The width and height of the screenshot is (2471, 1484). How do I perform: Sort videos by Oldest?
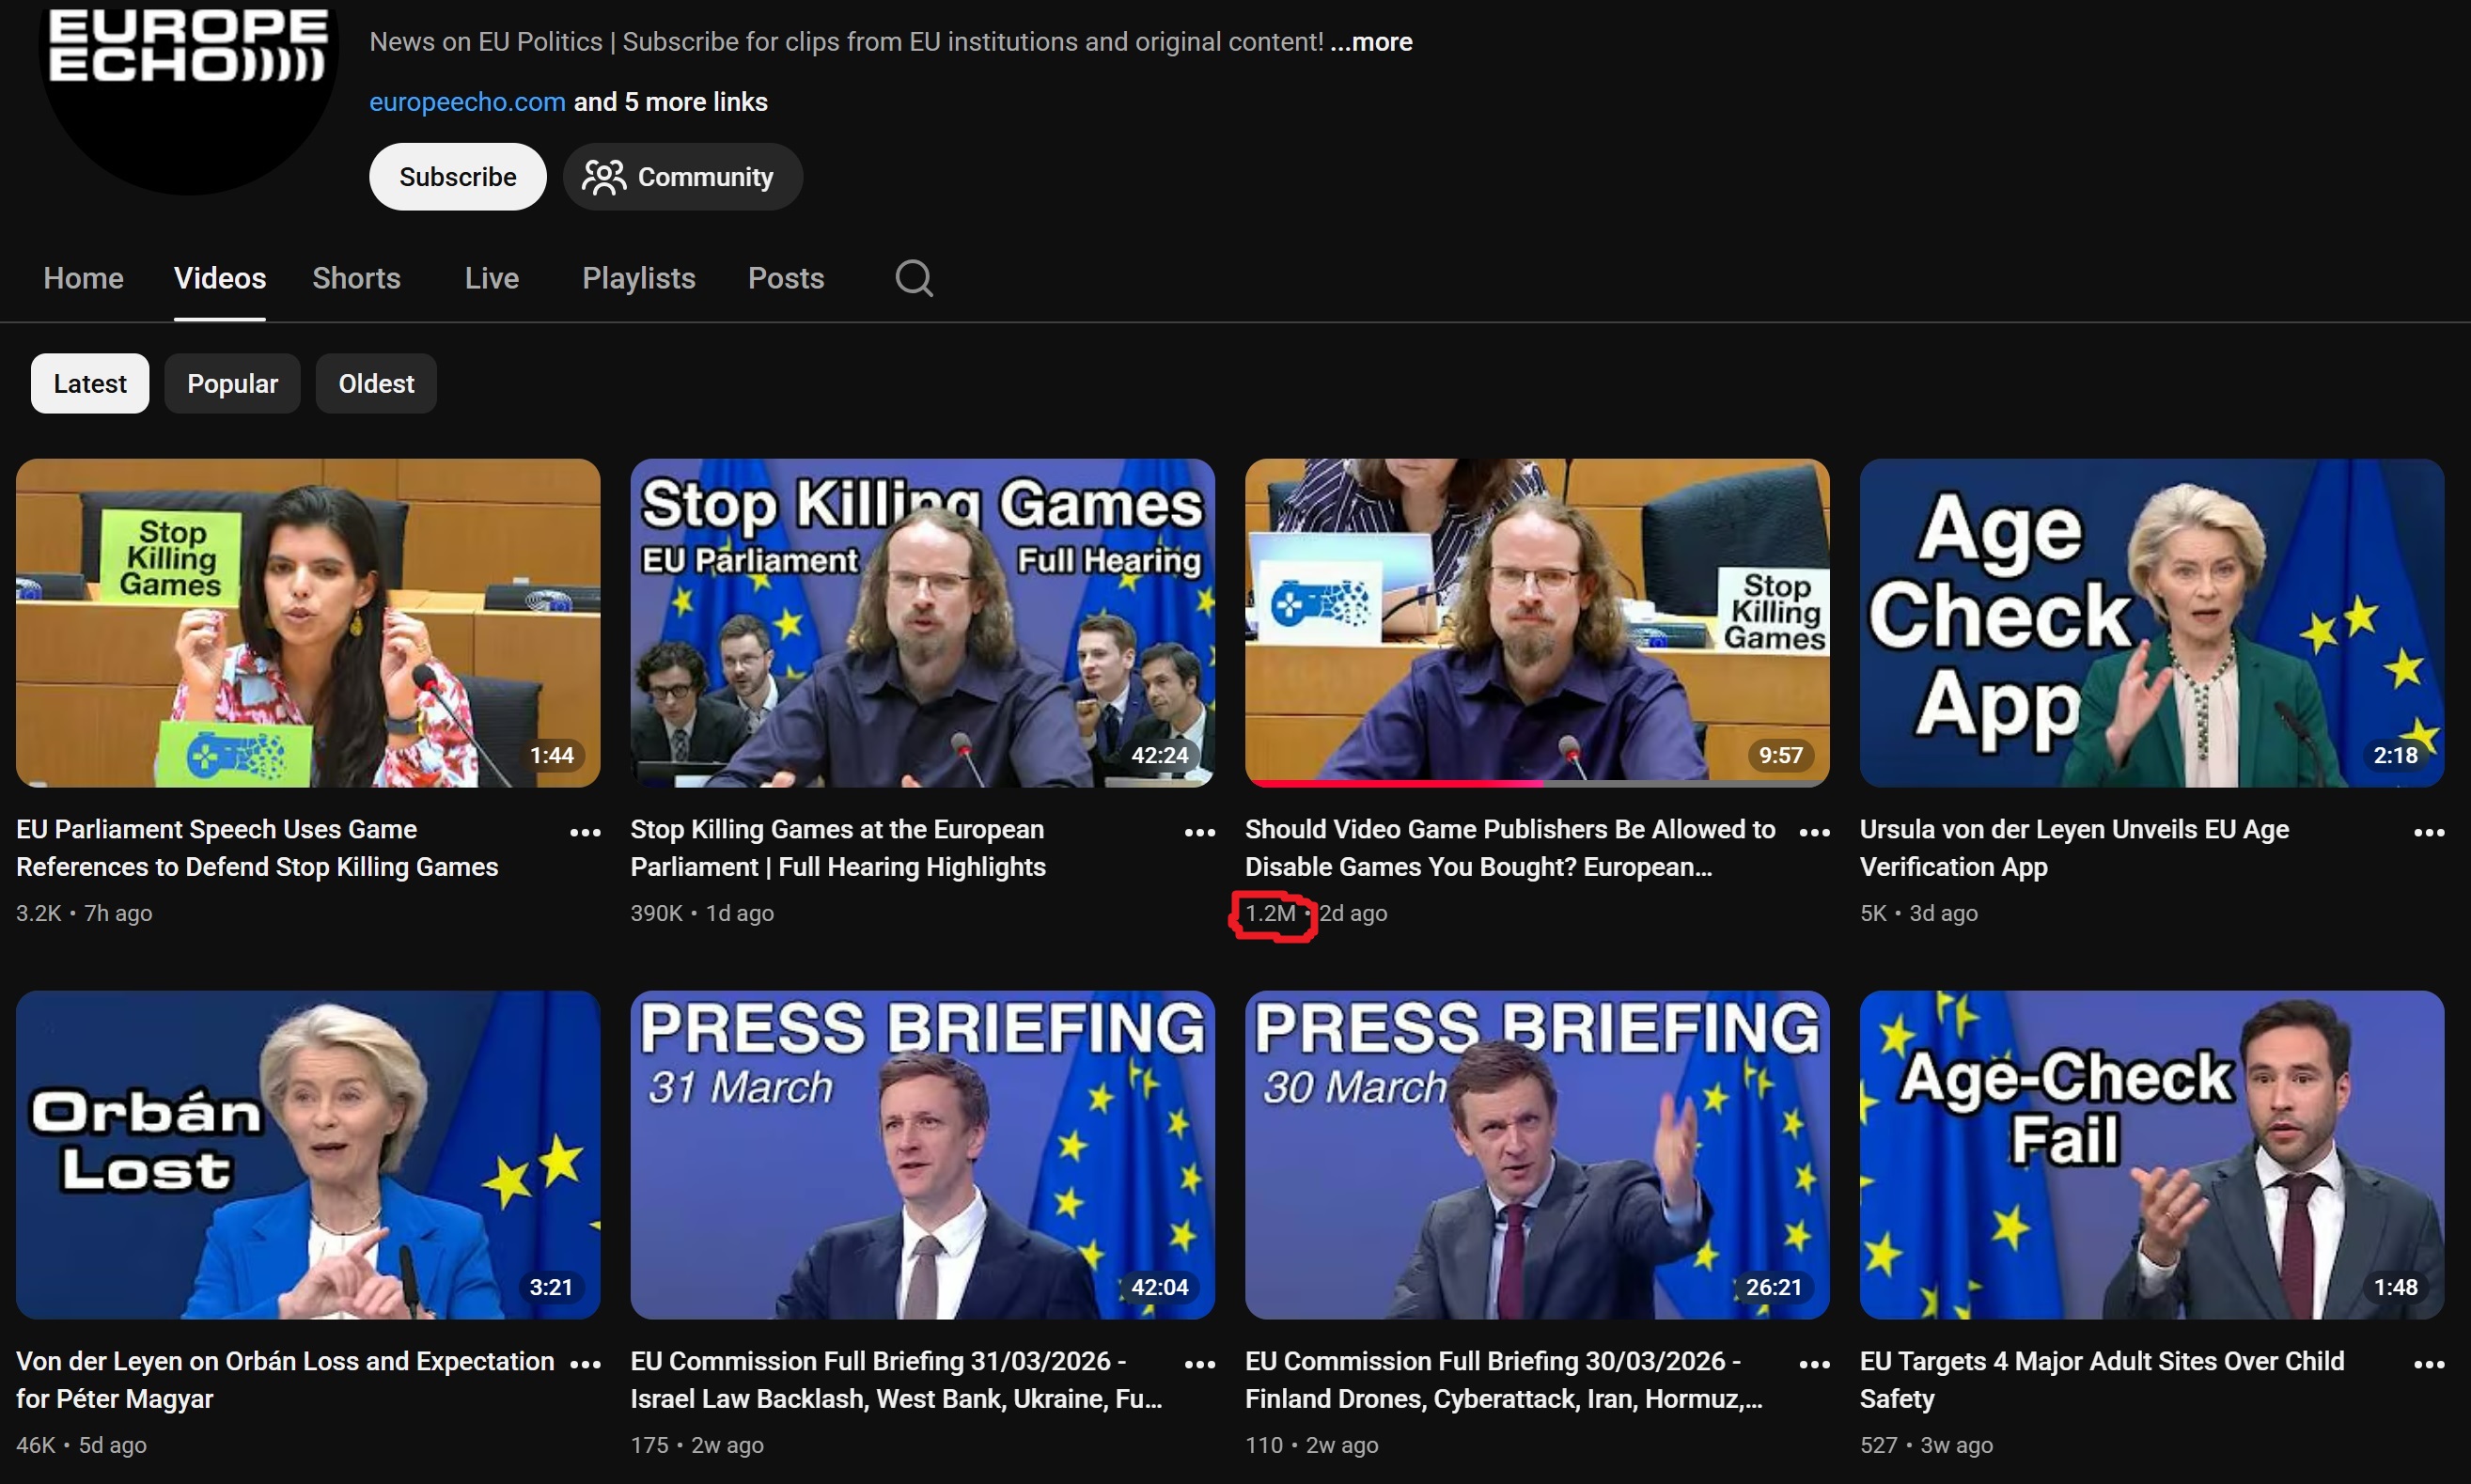[376, 384]
